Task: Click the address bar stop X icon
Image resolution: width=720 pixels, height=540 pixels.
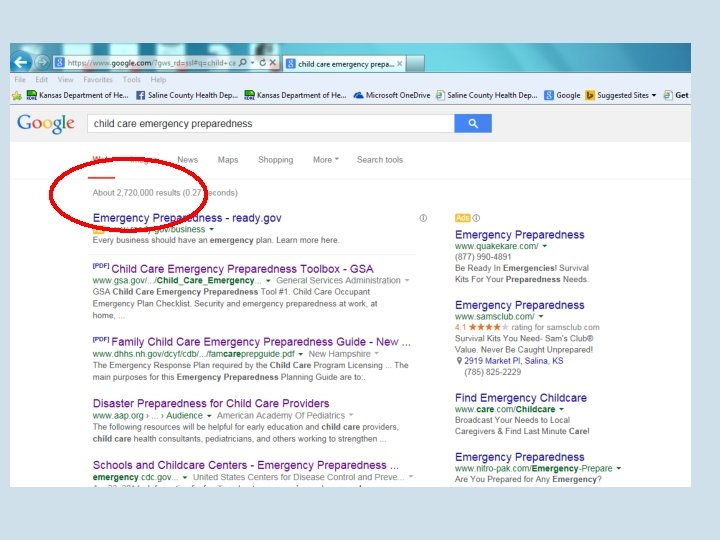Action: (273, 62)
